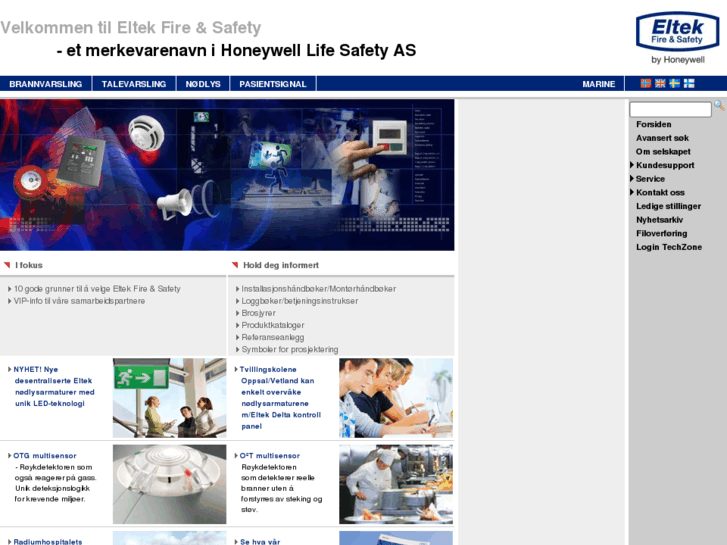The image size is (727, 545).
Task: Open NYHET! Nye desentraliserte Eltek nødlysarmaturer article
Action: coord(54,386)
